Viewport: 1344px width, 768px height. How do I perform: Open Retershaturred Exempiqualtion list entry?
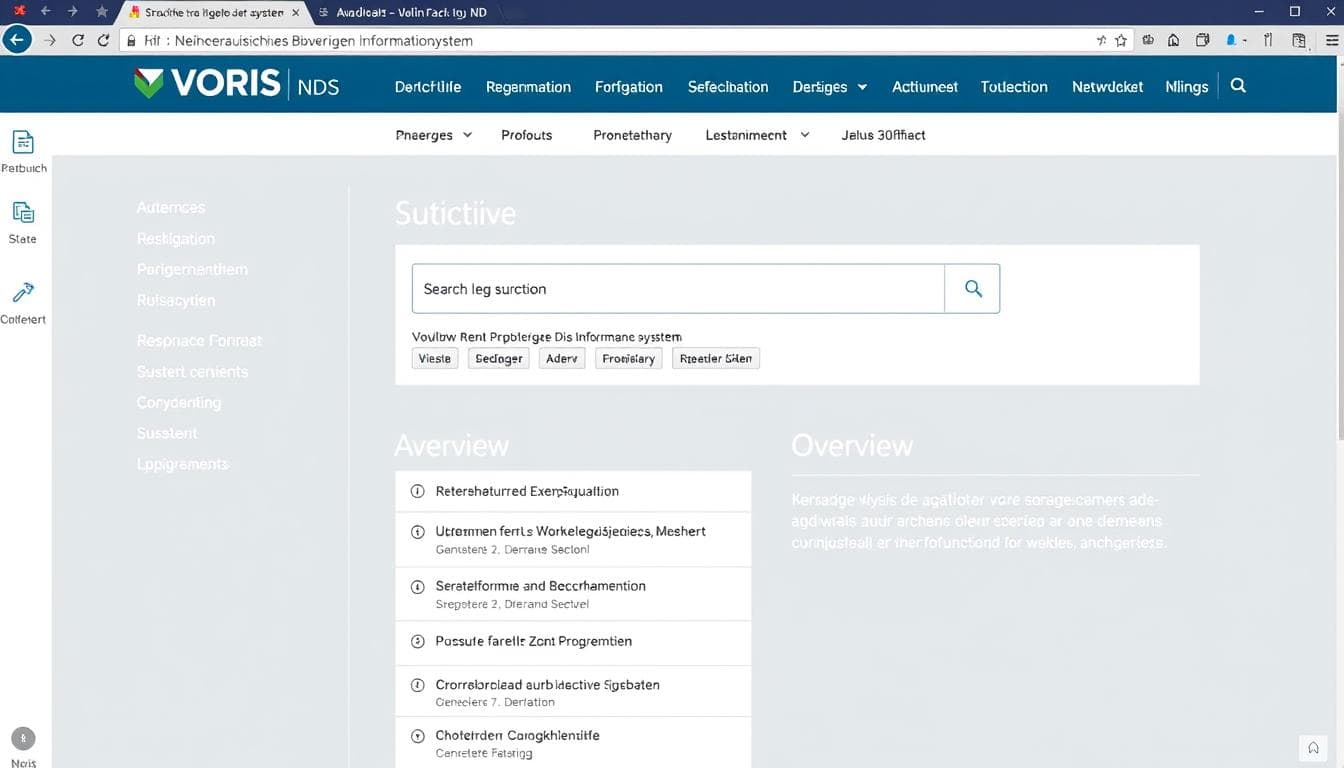point(527,491)
